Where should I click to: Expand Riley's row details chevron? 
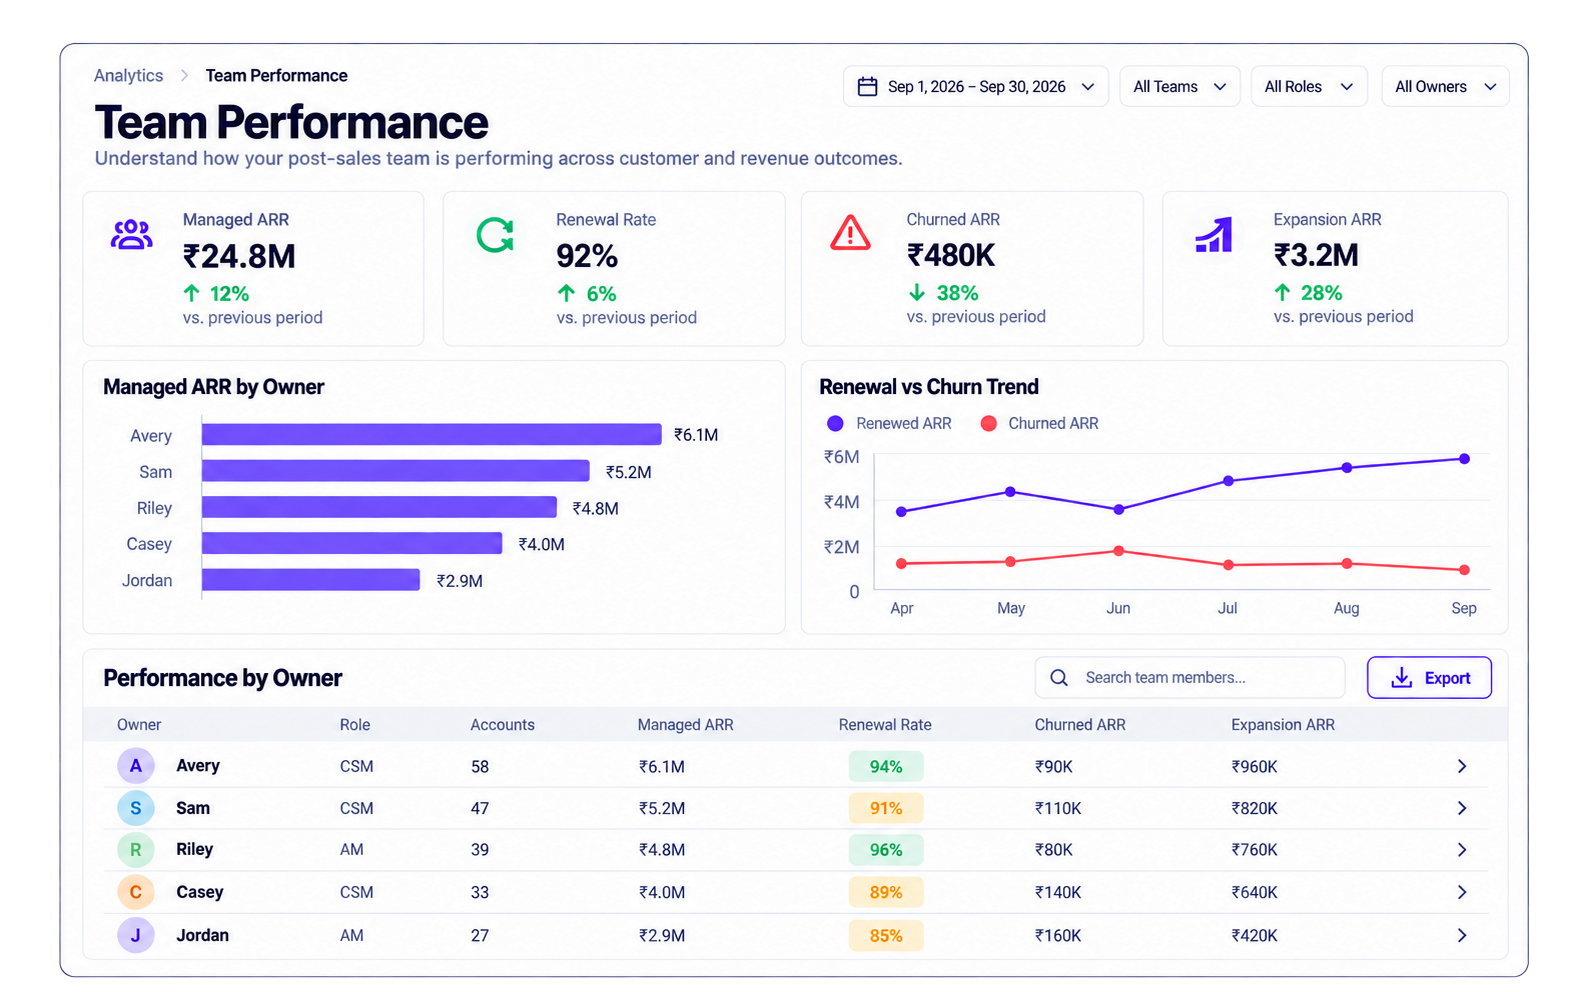(1462, 850)
